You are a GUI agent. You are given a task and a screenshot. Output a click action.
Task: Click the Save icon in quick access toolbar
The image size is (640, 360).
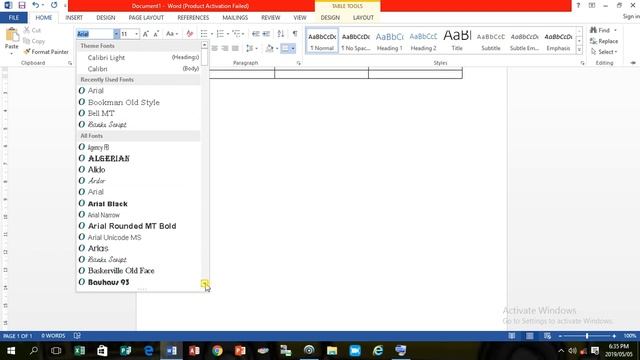[x=22, y=5]
